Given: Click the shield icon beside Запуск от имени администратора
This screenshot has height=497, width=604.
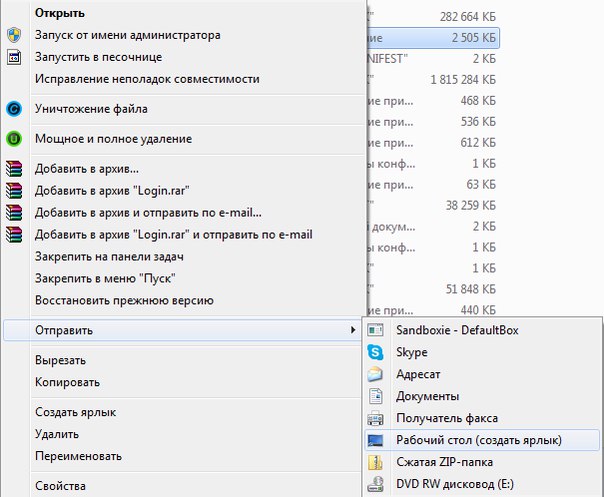Looking at the screenshot, I should tap(14, 35).
